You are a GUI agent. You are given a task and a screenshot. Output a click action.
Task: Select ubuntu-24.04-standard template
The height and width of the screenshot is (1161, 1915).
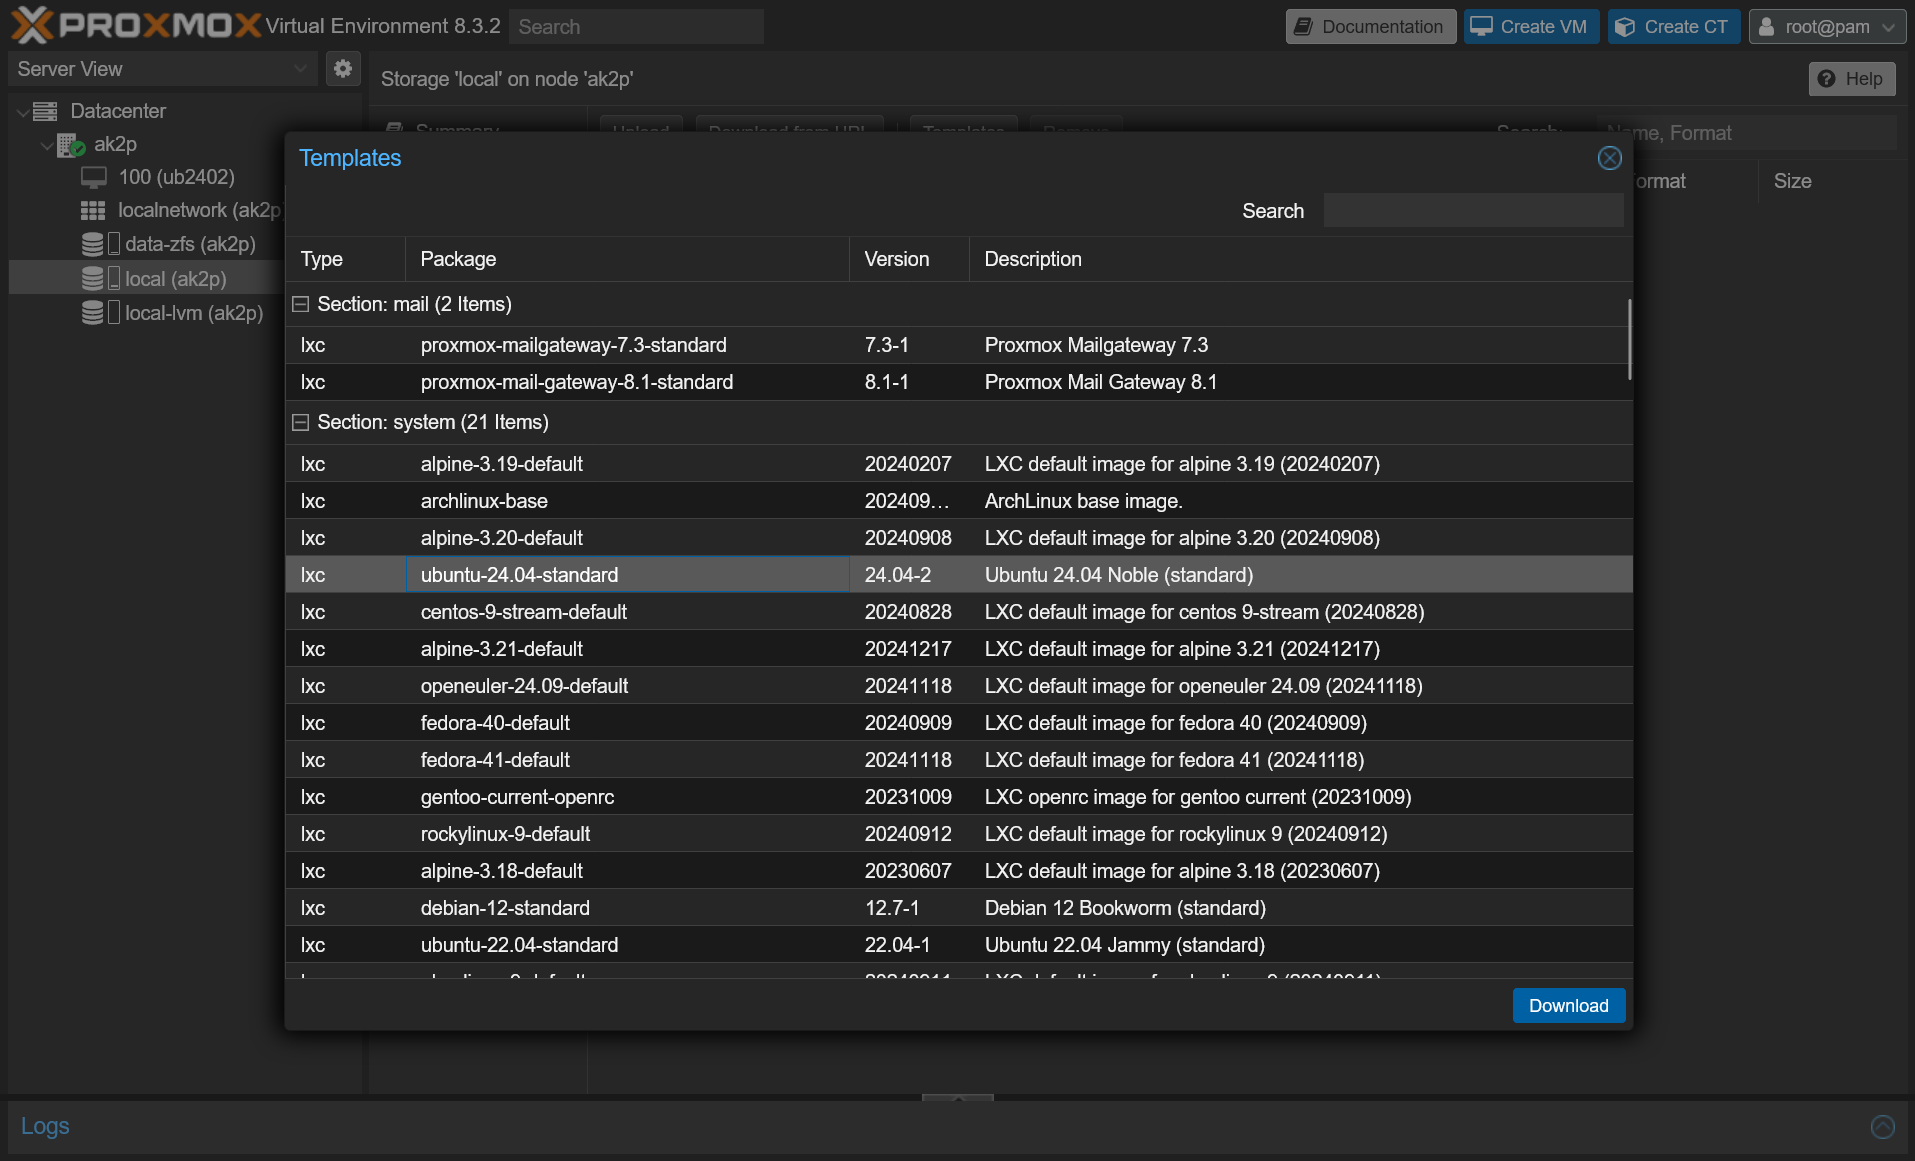[959, 575]
